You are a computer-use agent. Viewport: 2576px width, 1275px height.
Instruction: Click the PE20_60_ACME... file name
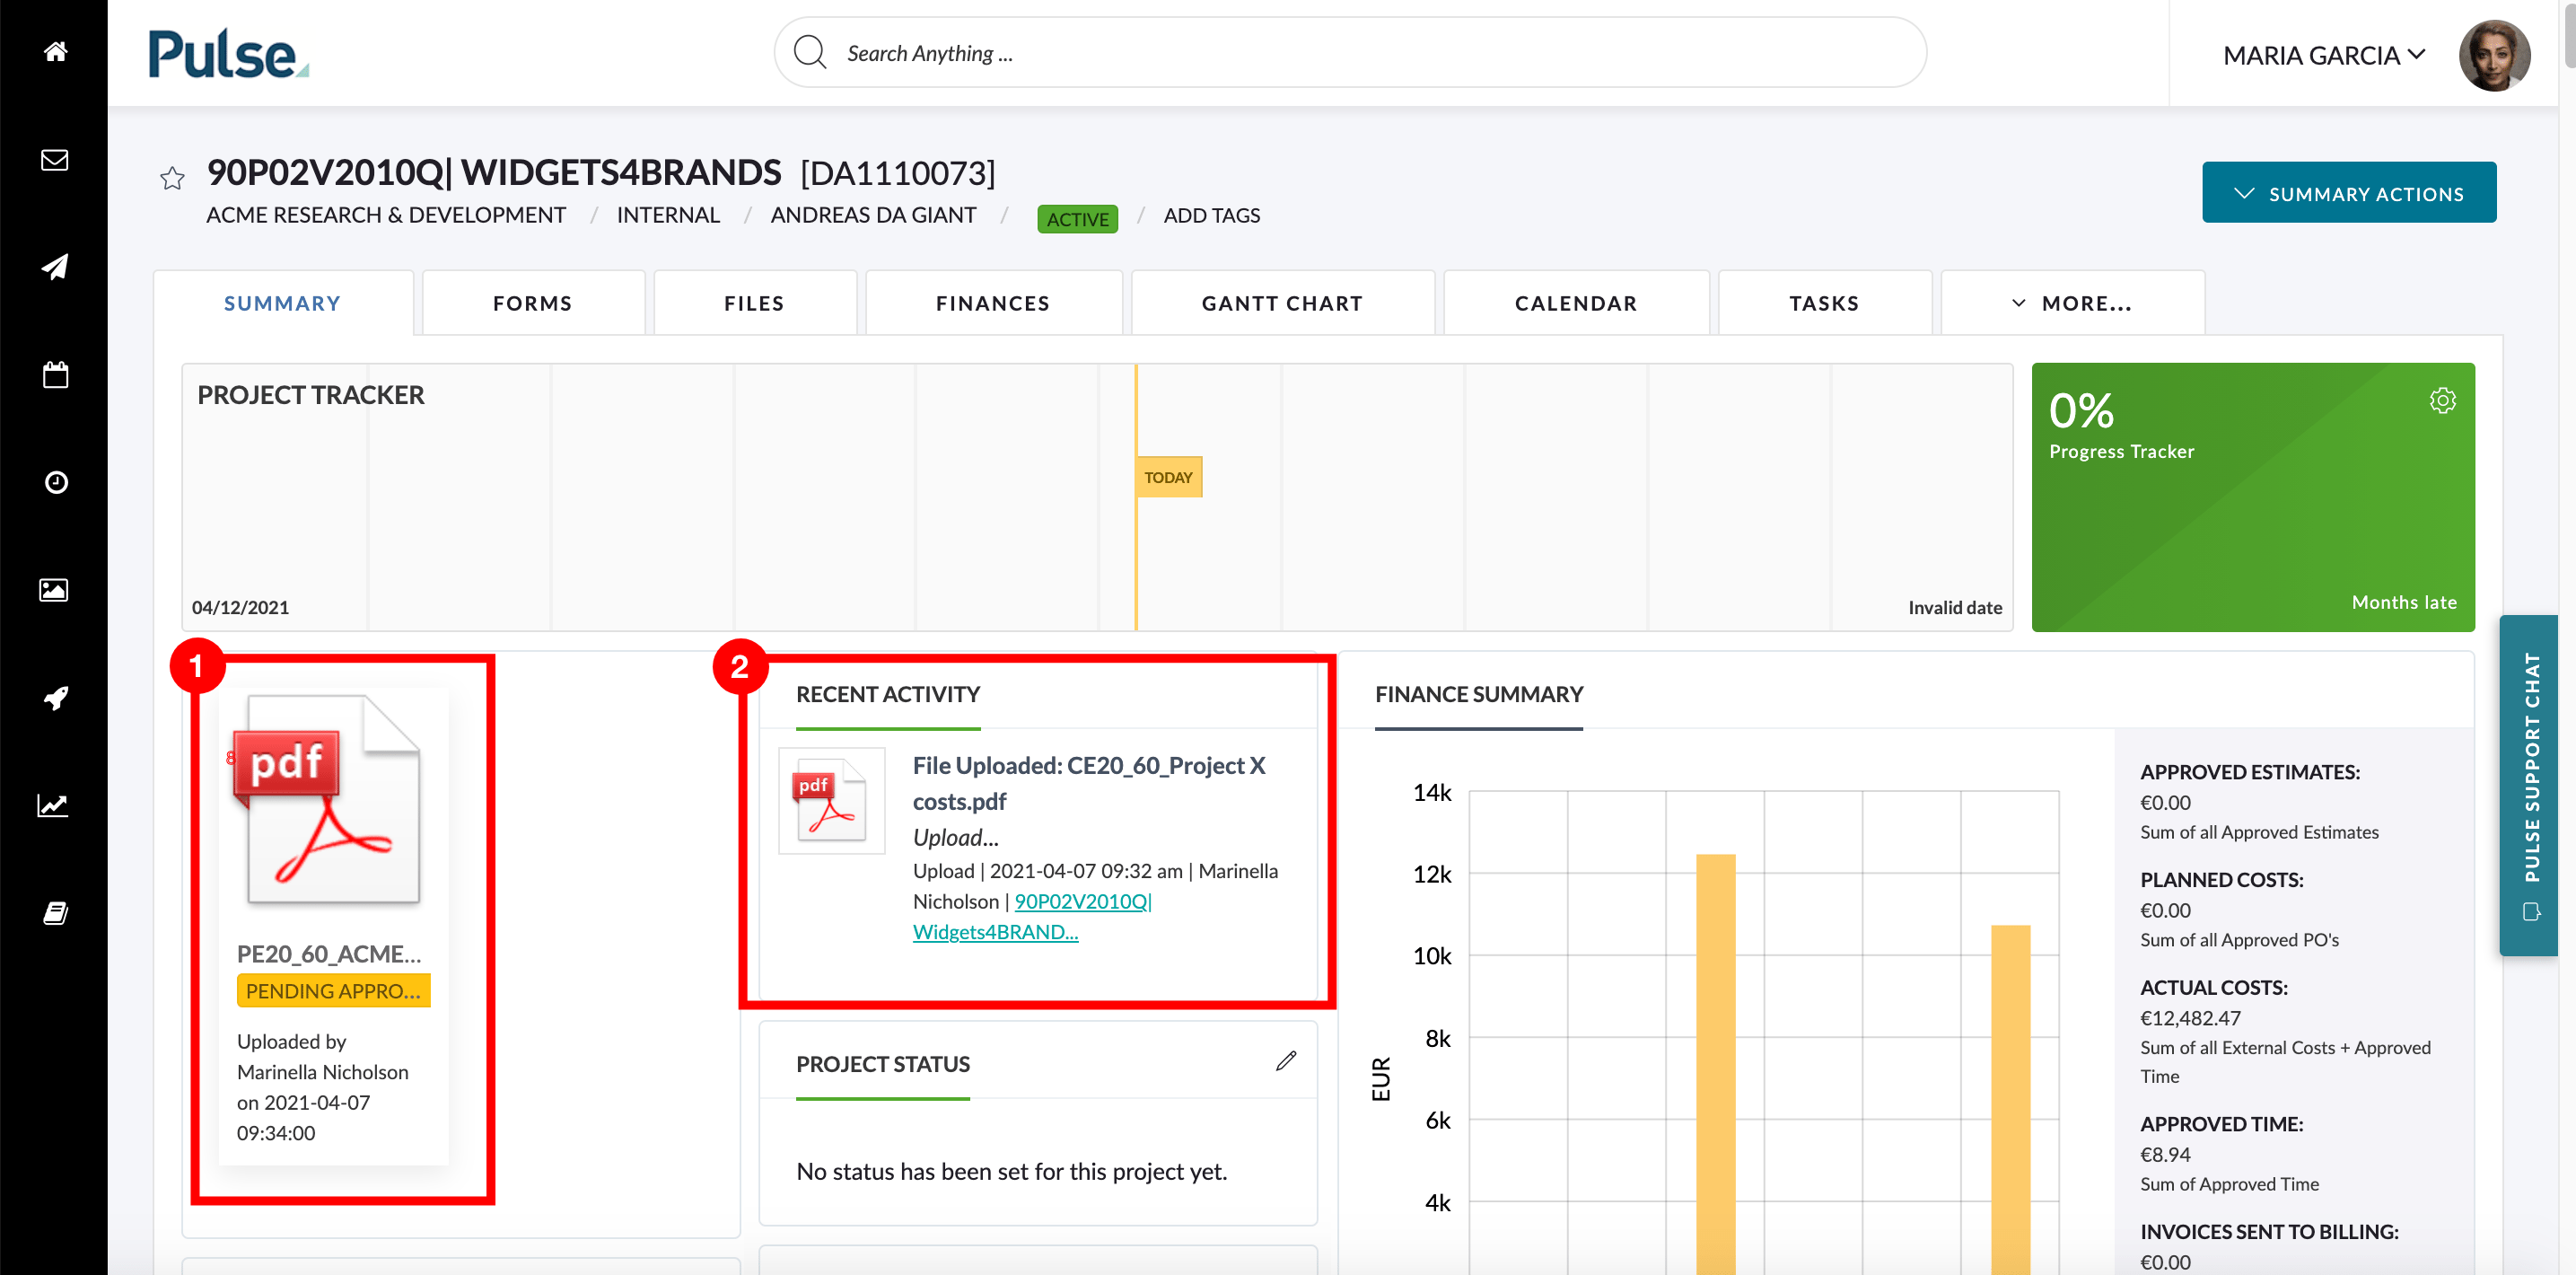pos(329,953)
